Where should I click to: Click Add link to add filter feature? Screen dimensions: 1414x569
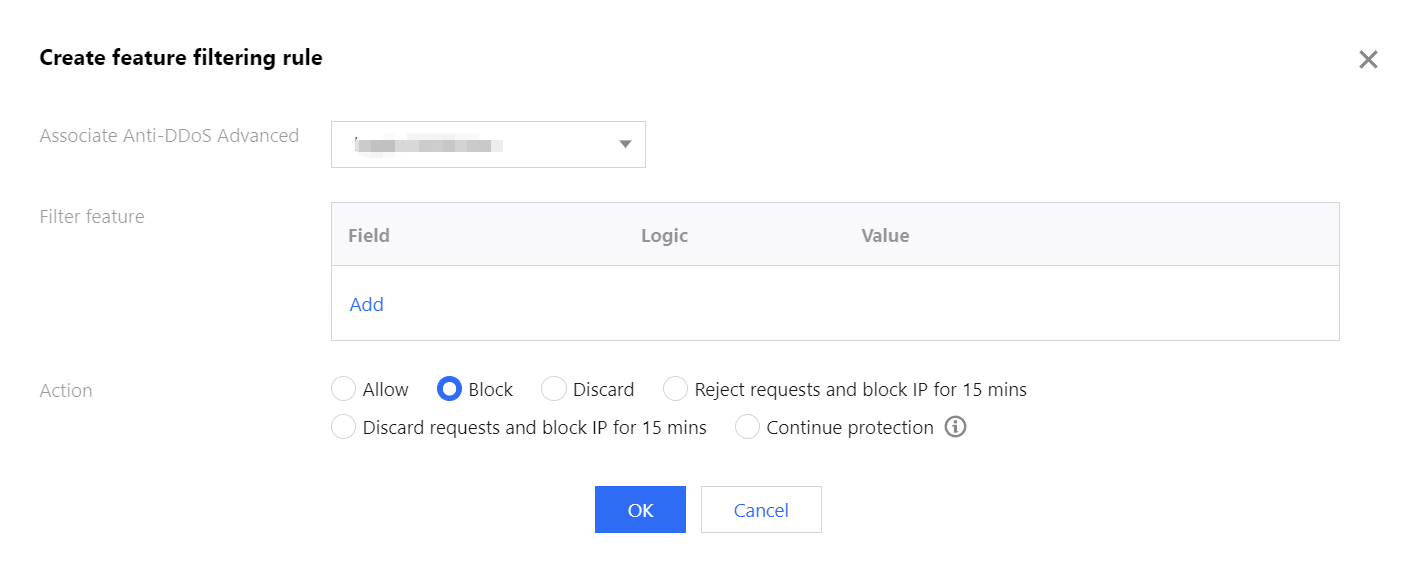366,305
